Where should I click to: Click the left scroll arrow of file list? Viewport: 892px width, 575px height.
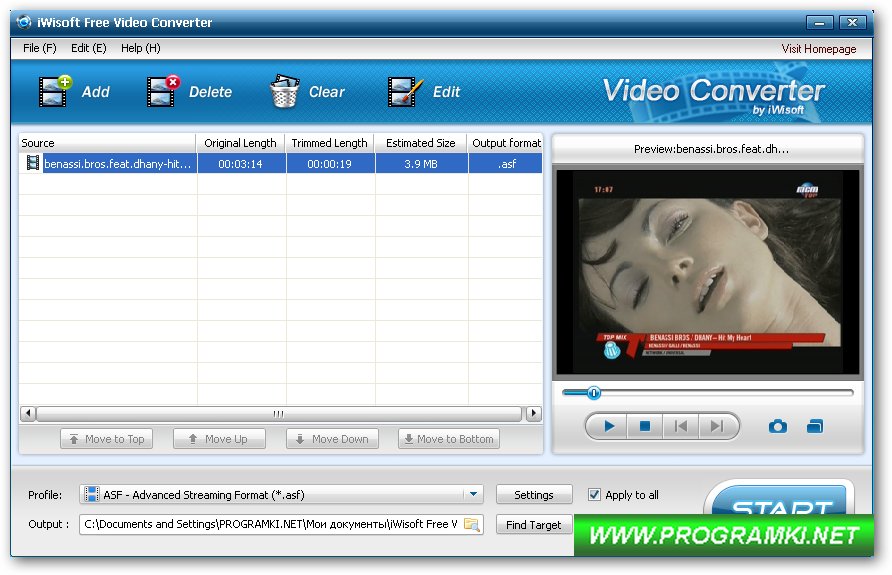(28, 413)
